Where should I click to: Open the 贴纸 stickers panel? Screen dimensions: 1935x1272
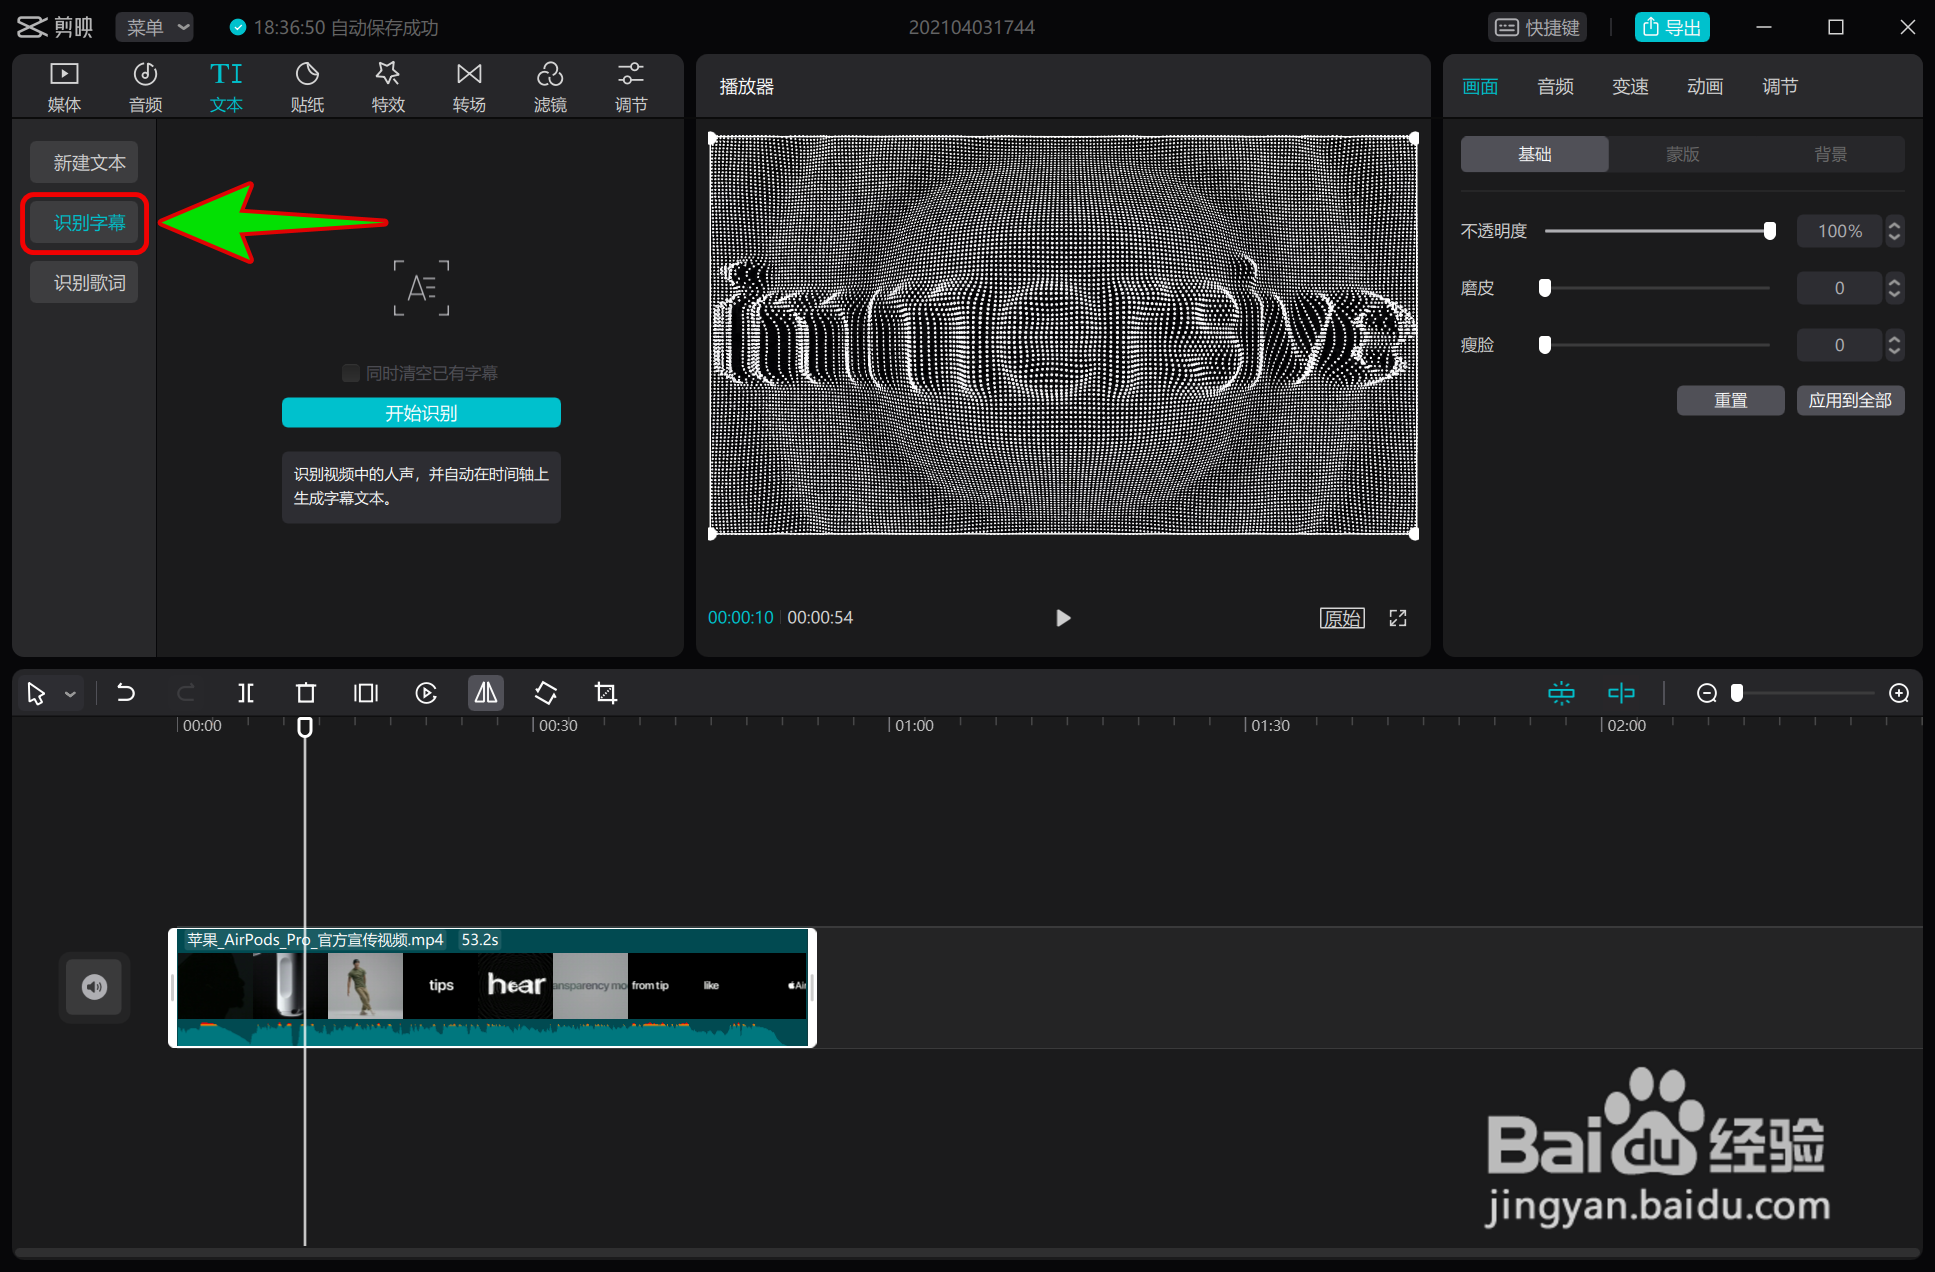point(307,87)
